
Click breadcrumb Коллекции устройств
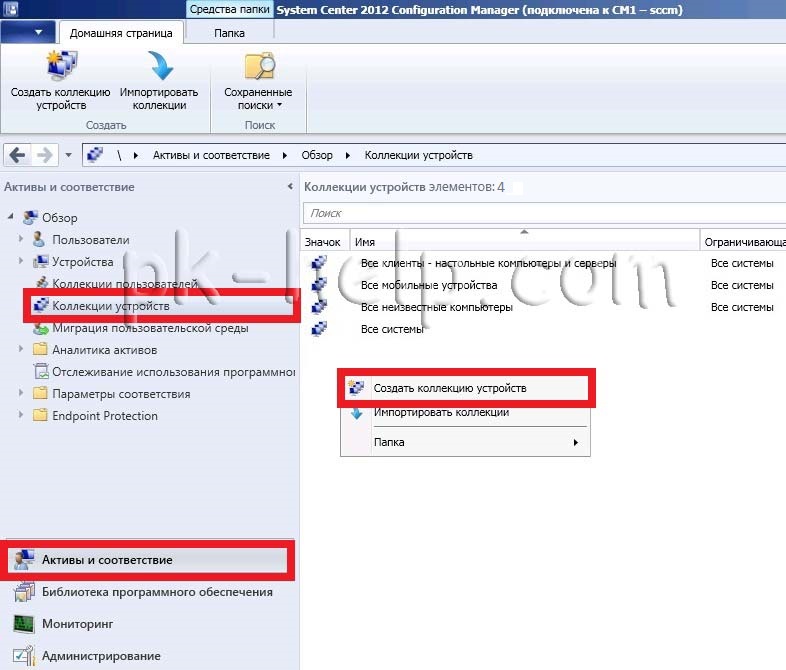(x=419, y=155)
